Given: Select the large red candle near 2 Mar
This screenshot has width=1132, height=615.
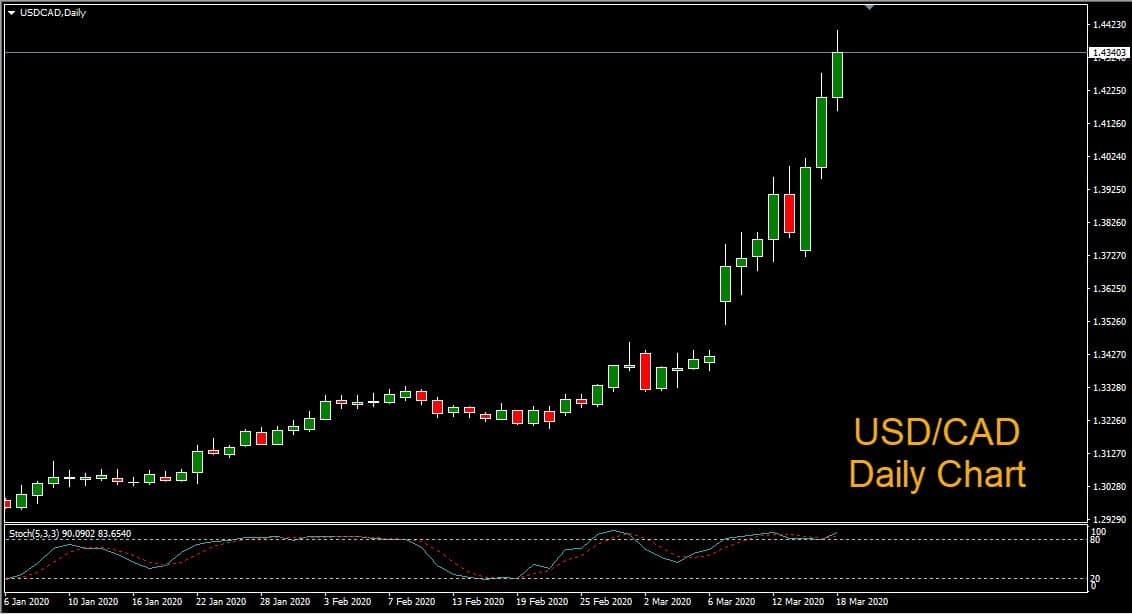Looking at the screenshot, I should point(645,370).
